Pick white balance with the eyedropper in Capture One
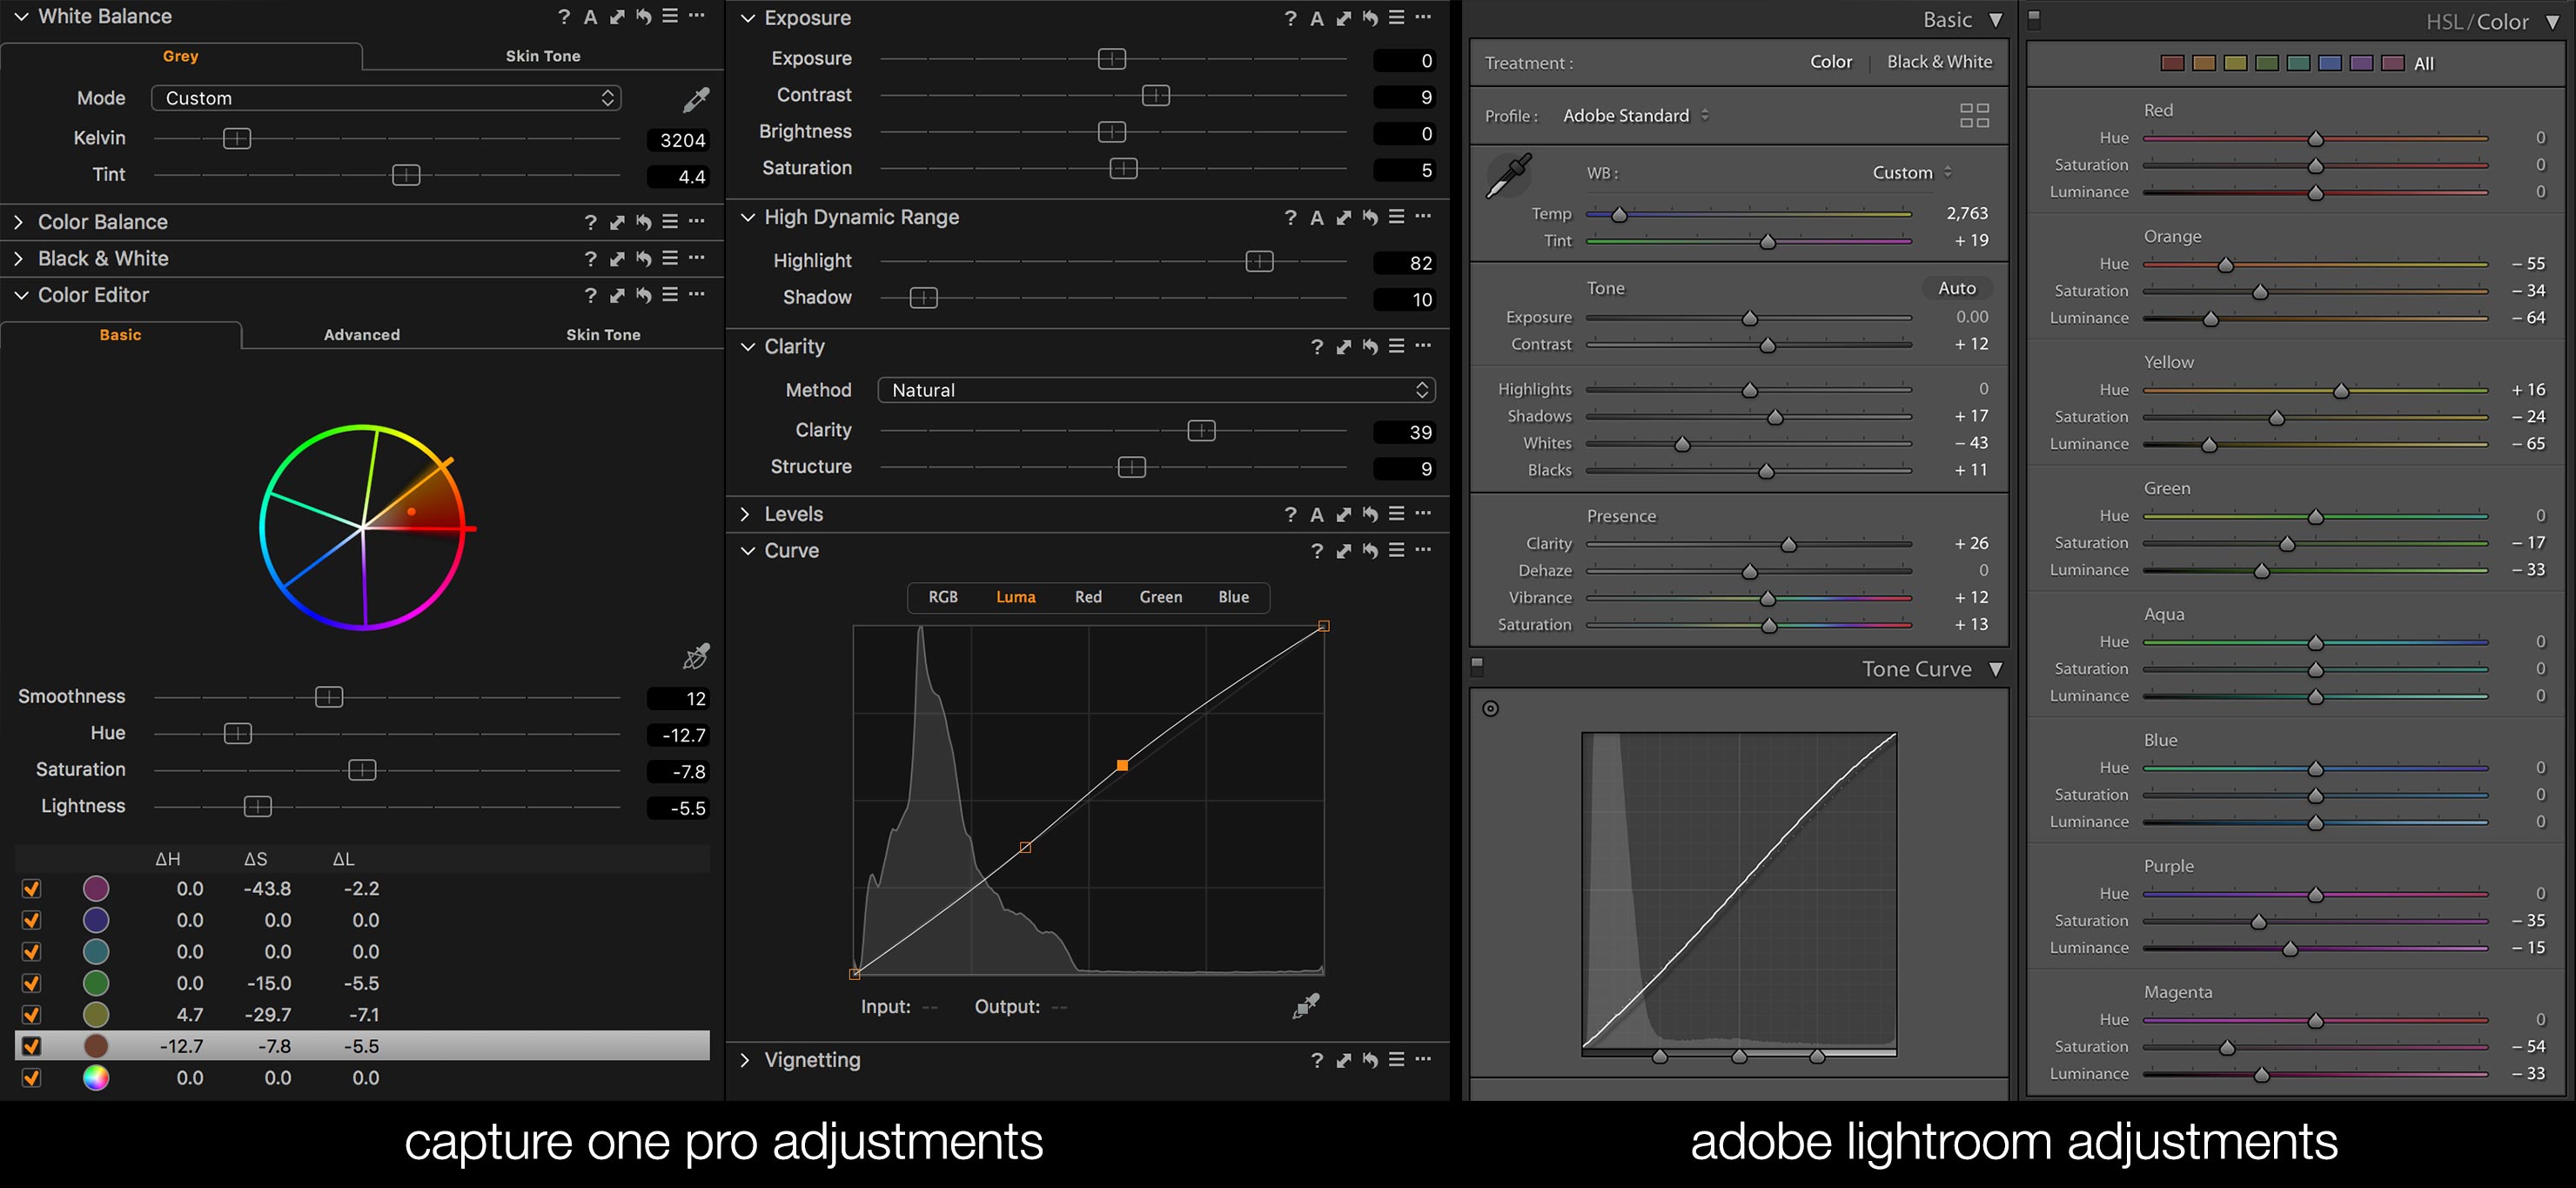The image size is (2576, 1188). (696, 99)
